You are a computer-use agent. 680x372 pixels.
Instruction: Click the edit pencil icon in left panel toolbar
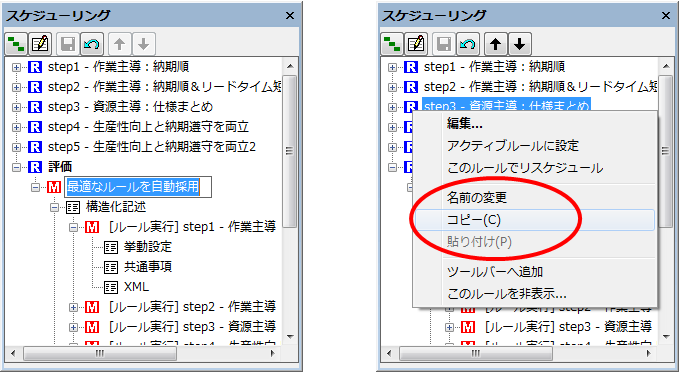(40, 44)
